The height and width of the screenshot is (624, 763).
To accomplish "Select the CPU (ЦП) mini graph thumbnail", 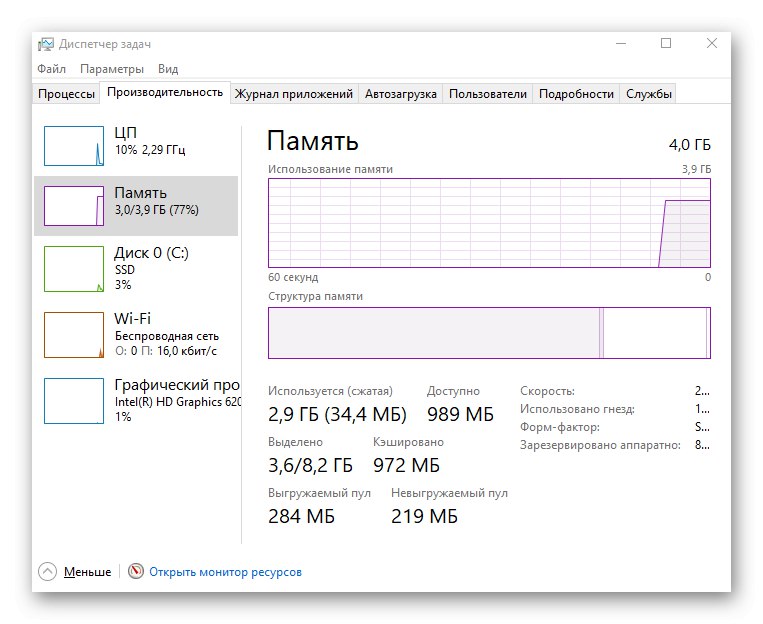I will (74, 146).
